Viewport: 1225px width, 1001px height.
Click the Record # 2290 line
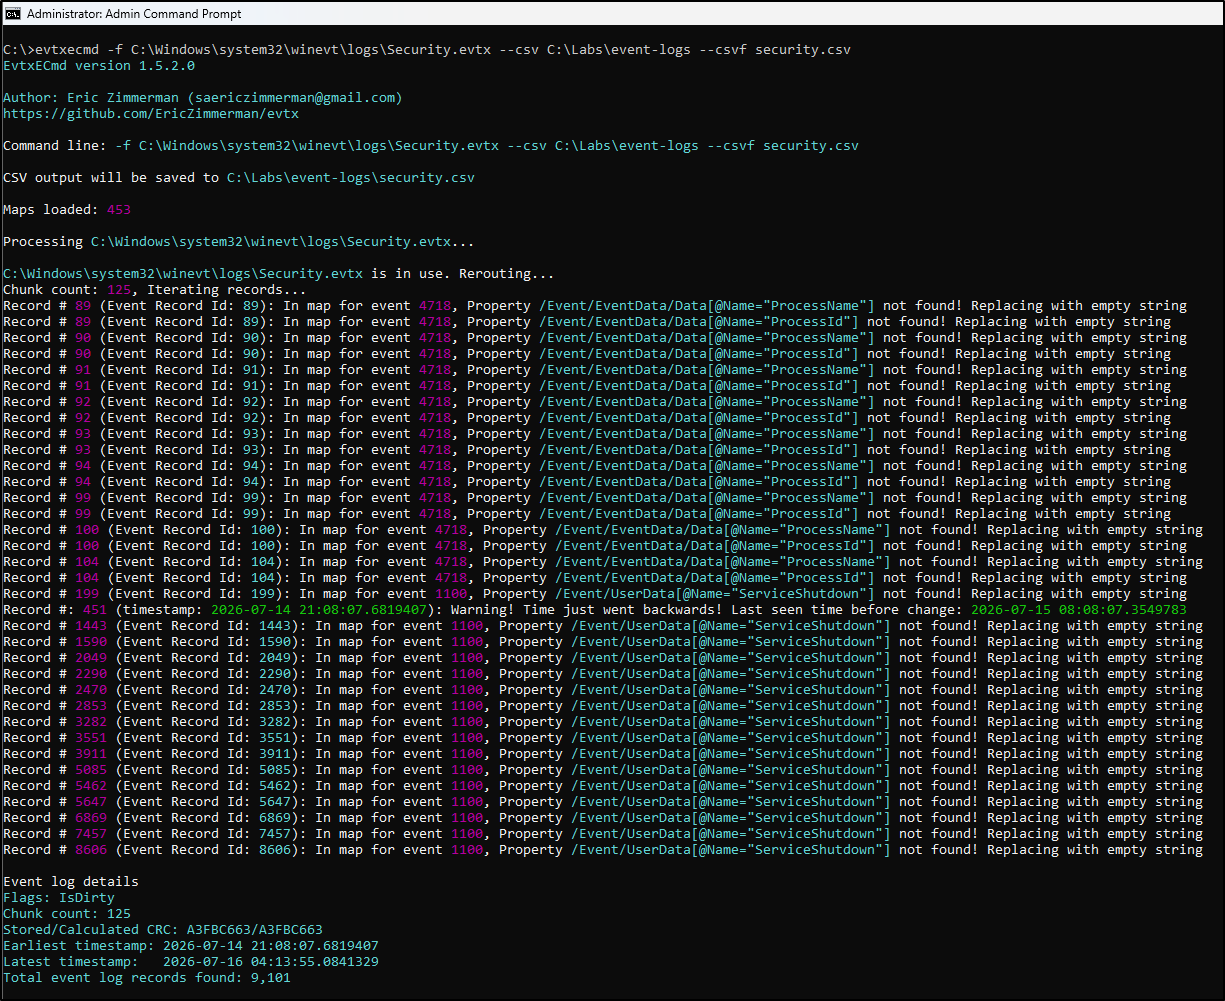coord(603,674)
